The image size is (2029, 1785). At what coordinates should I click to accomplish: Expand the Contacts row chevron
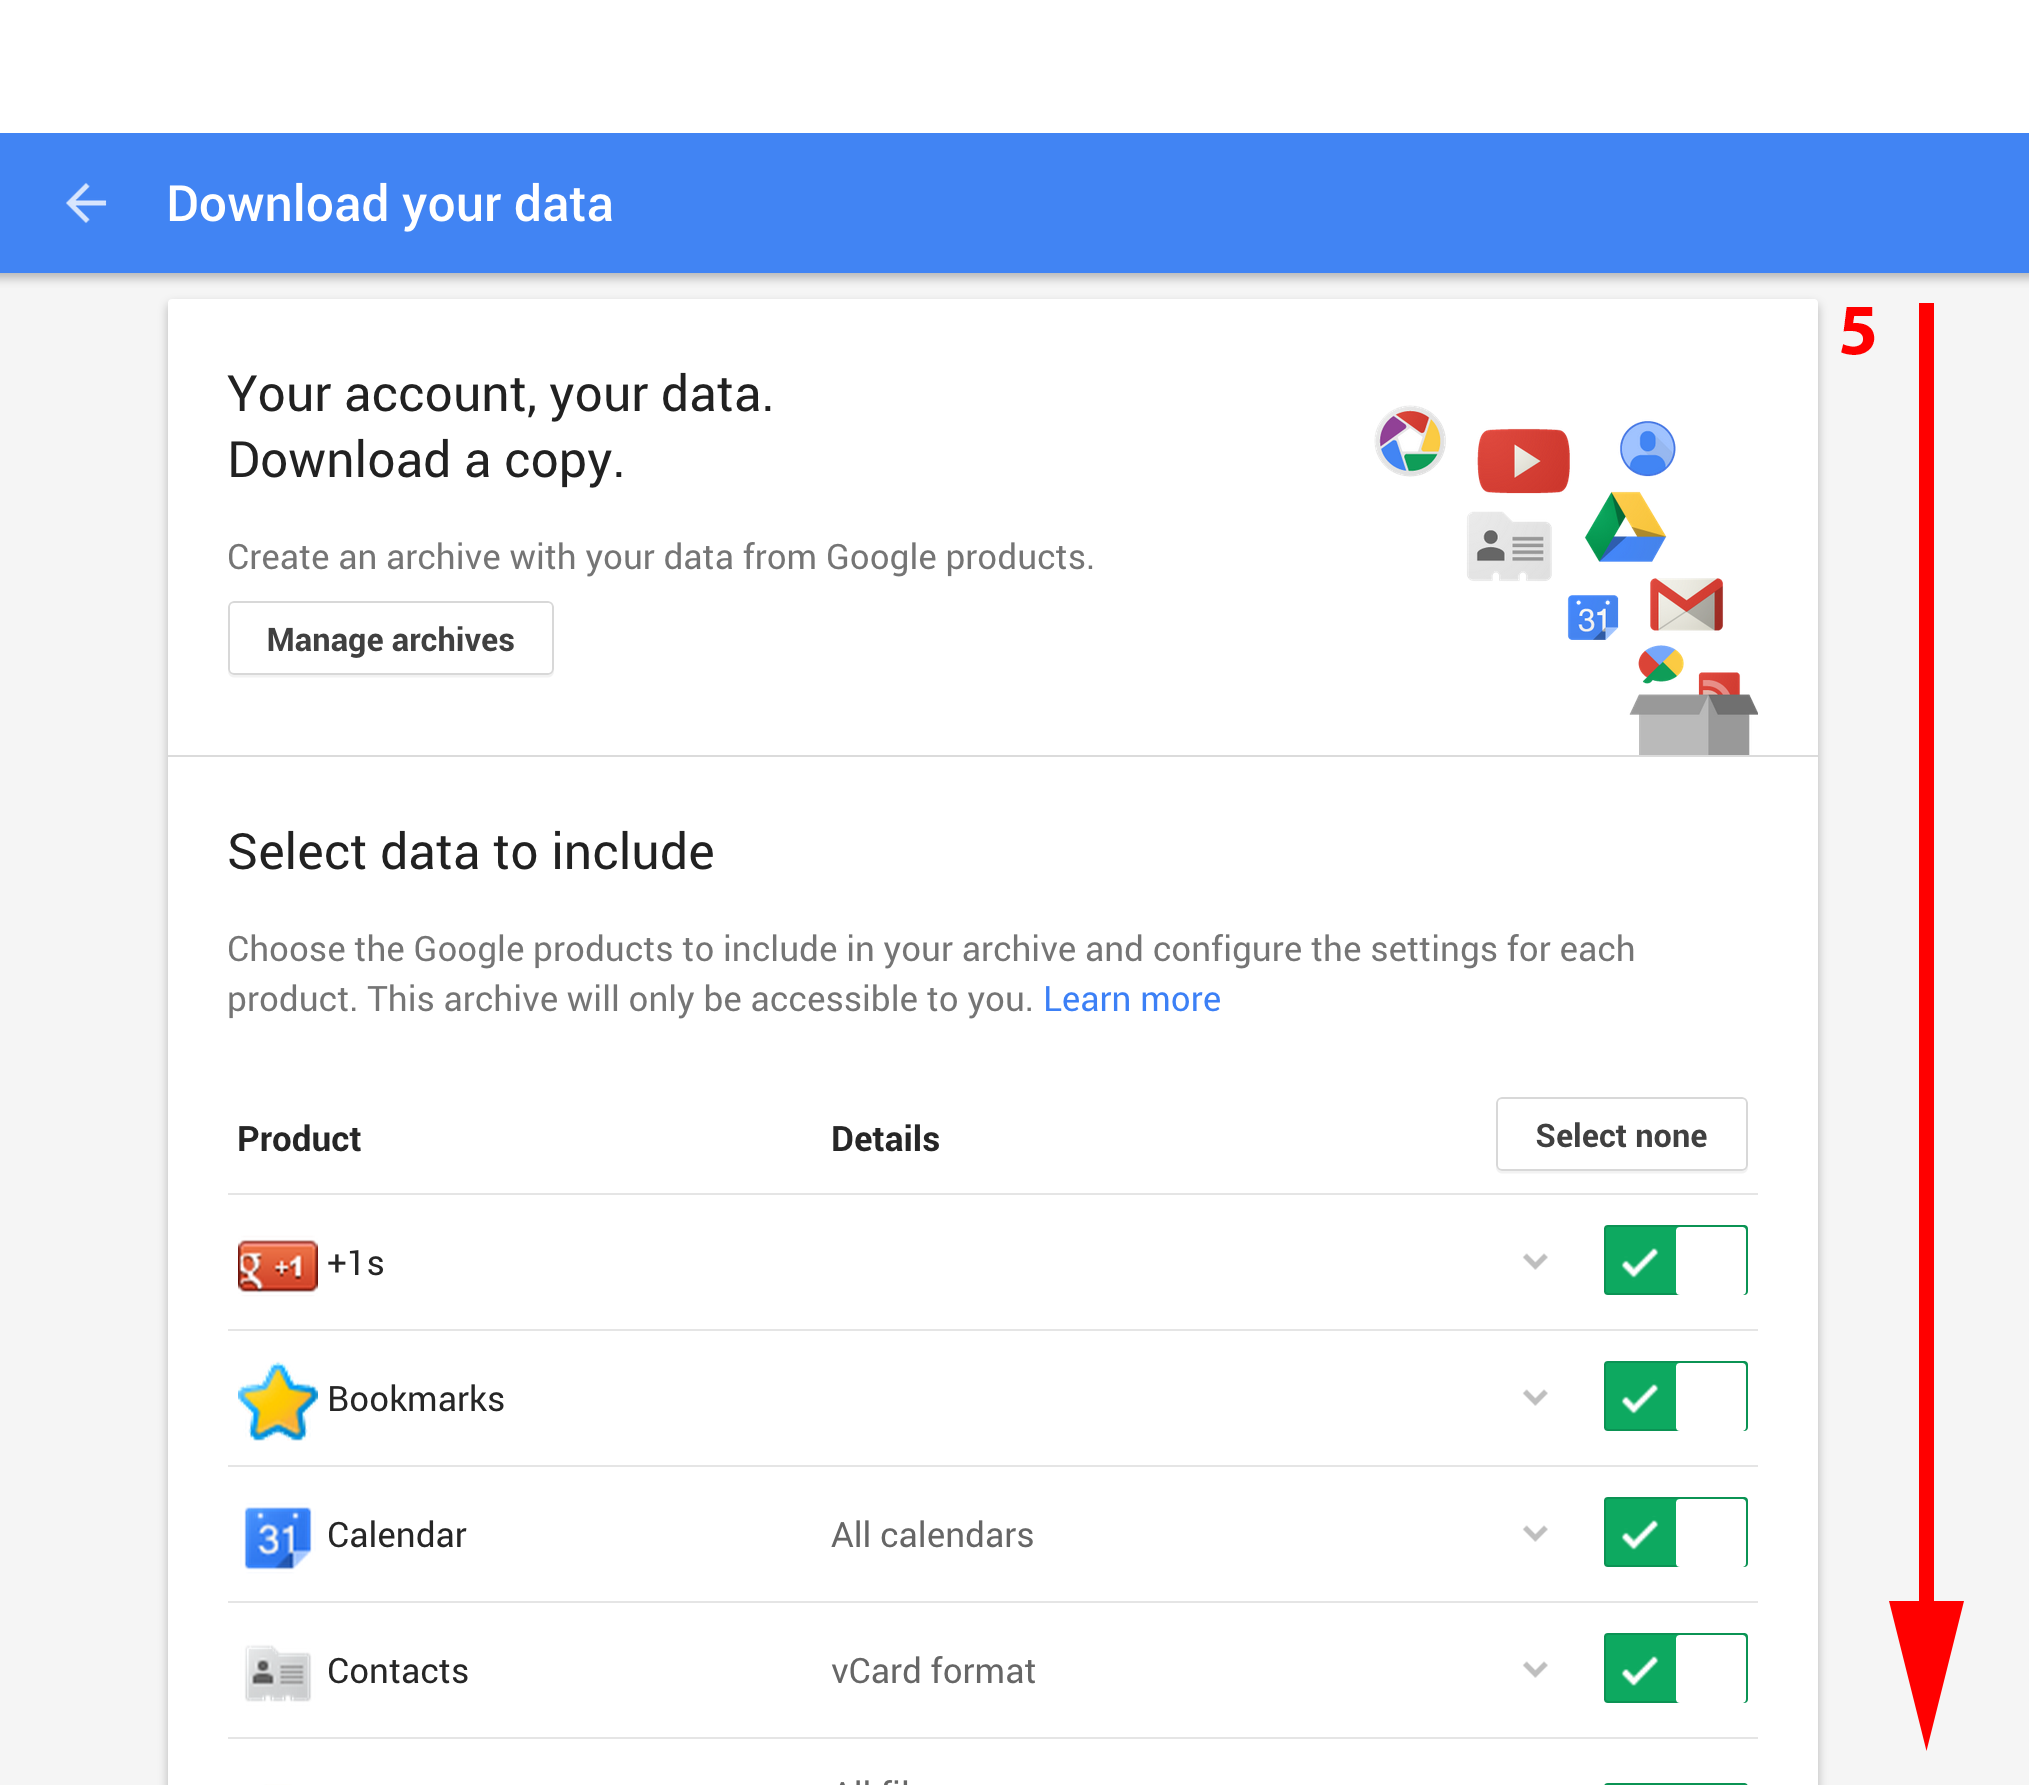coord(1535,1669)
